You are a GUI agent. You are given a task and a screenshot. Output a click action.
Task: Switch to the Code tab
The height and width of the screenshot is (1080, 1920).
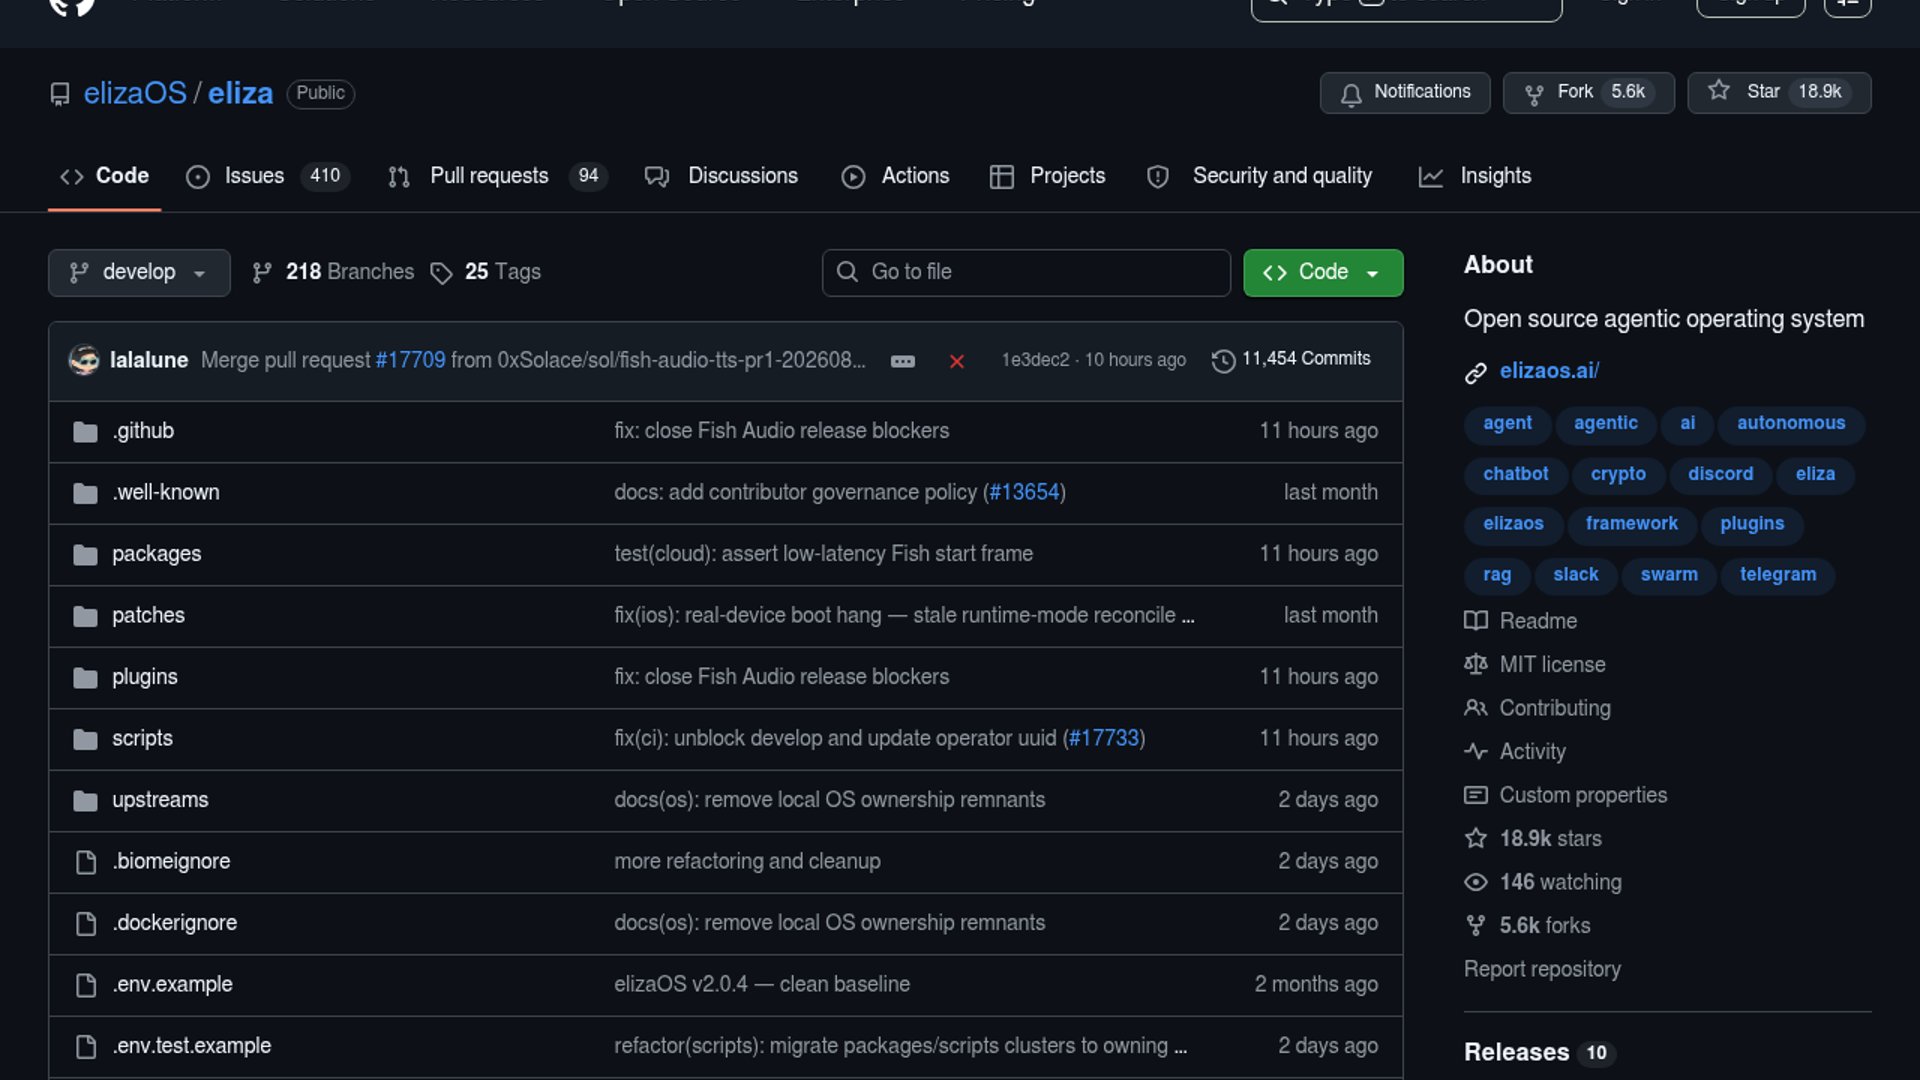coord(104,176)
